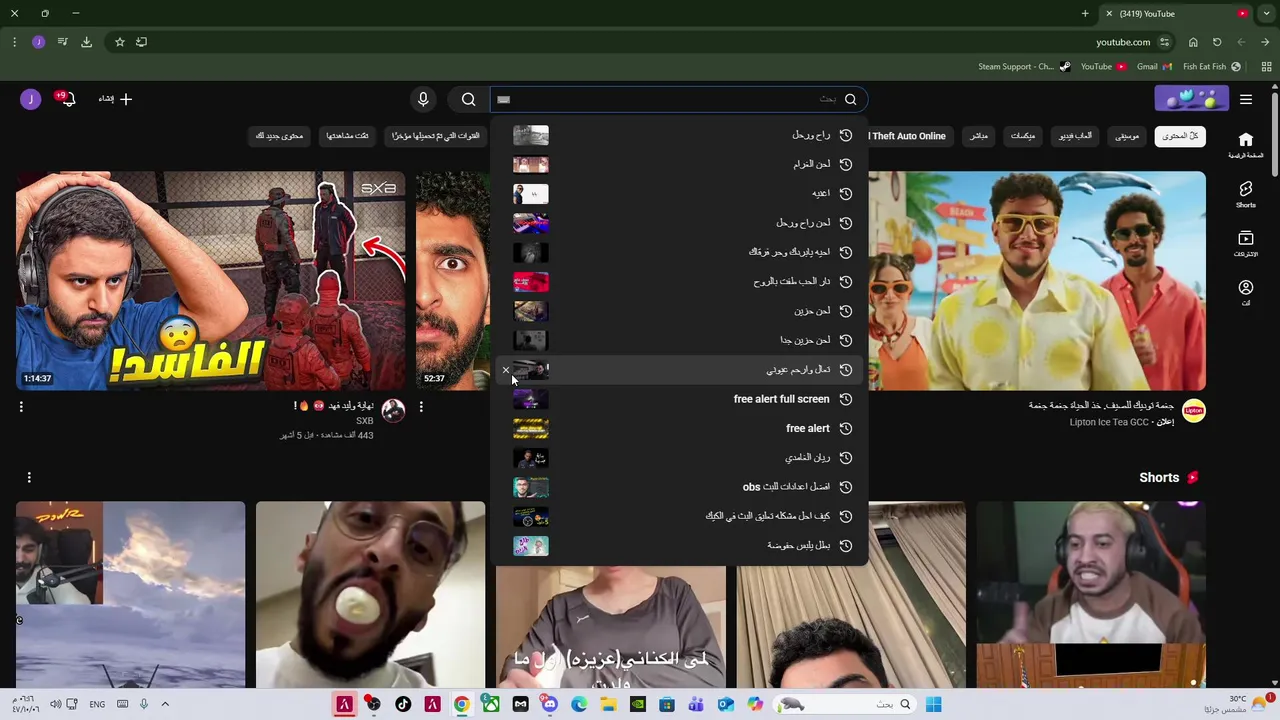The width and height of the screenshot is (1280, 720).
Task: Click the YouTube logo doodle
Action: [x=1192, y=98]
